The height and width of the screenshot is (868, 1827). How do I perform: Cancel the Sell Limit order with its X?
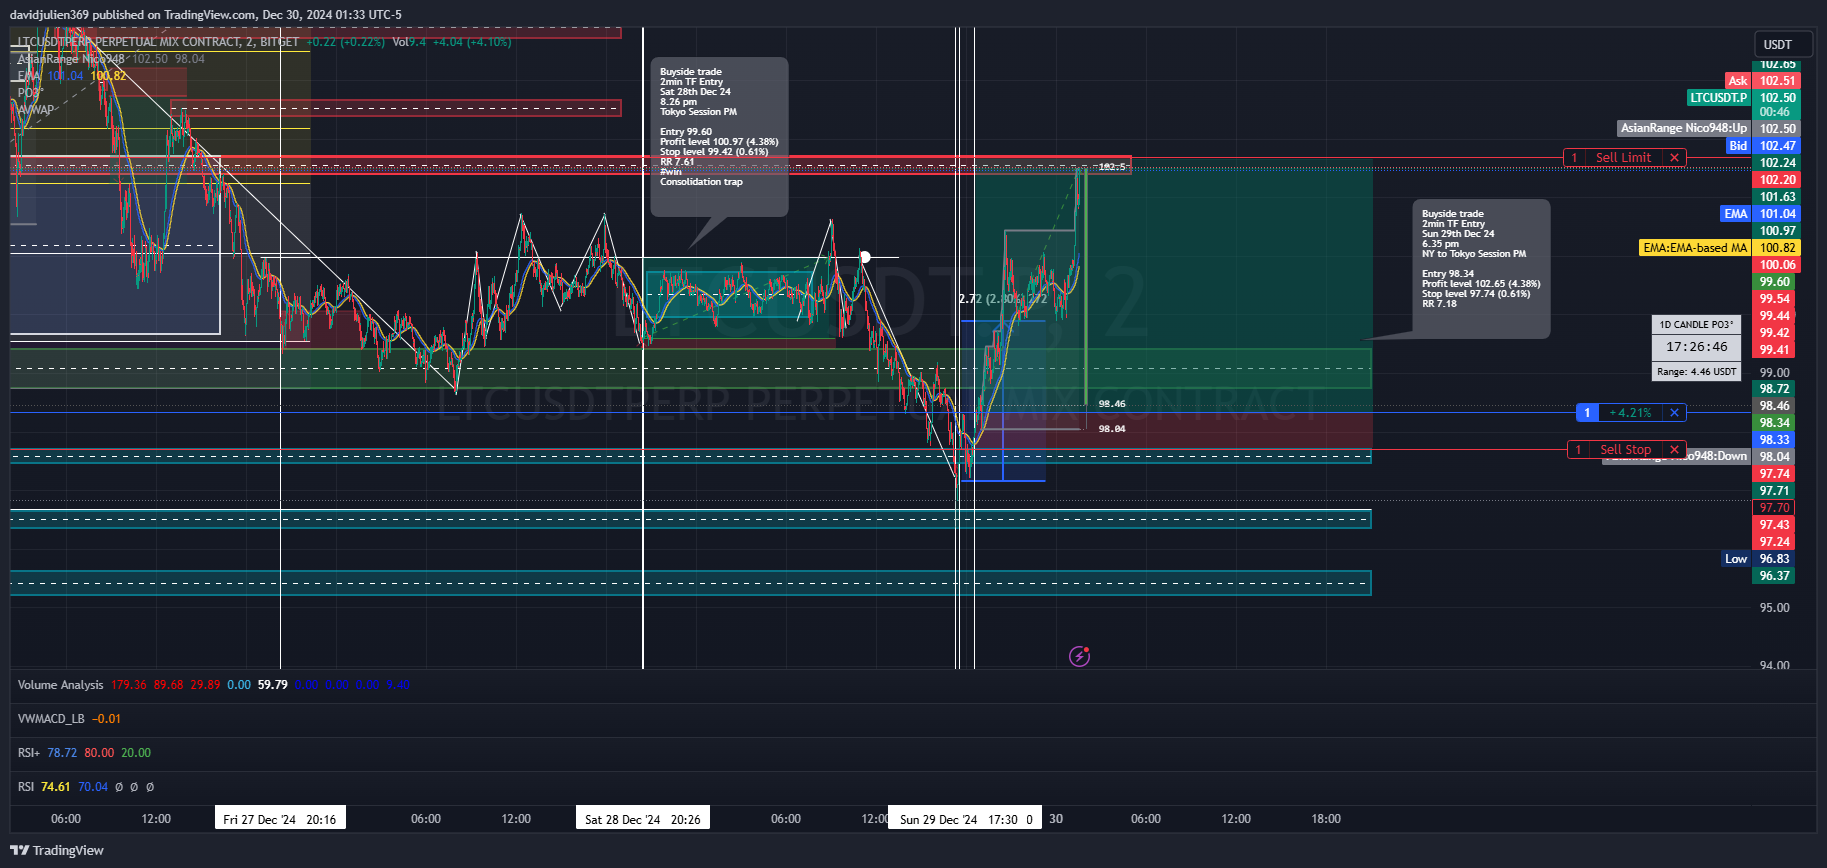1674,158
